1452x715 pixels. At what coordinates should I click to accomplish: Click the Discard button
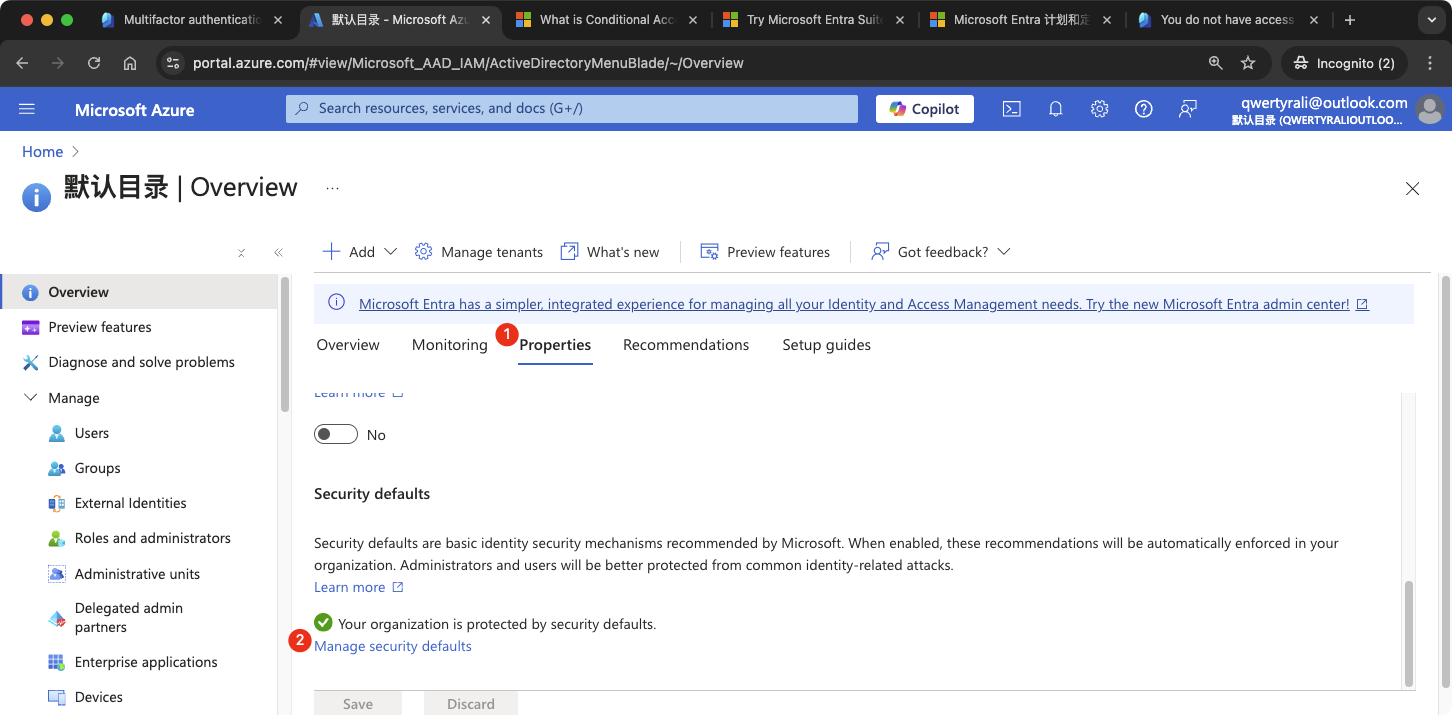point(471,703)
